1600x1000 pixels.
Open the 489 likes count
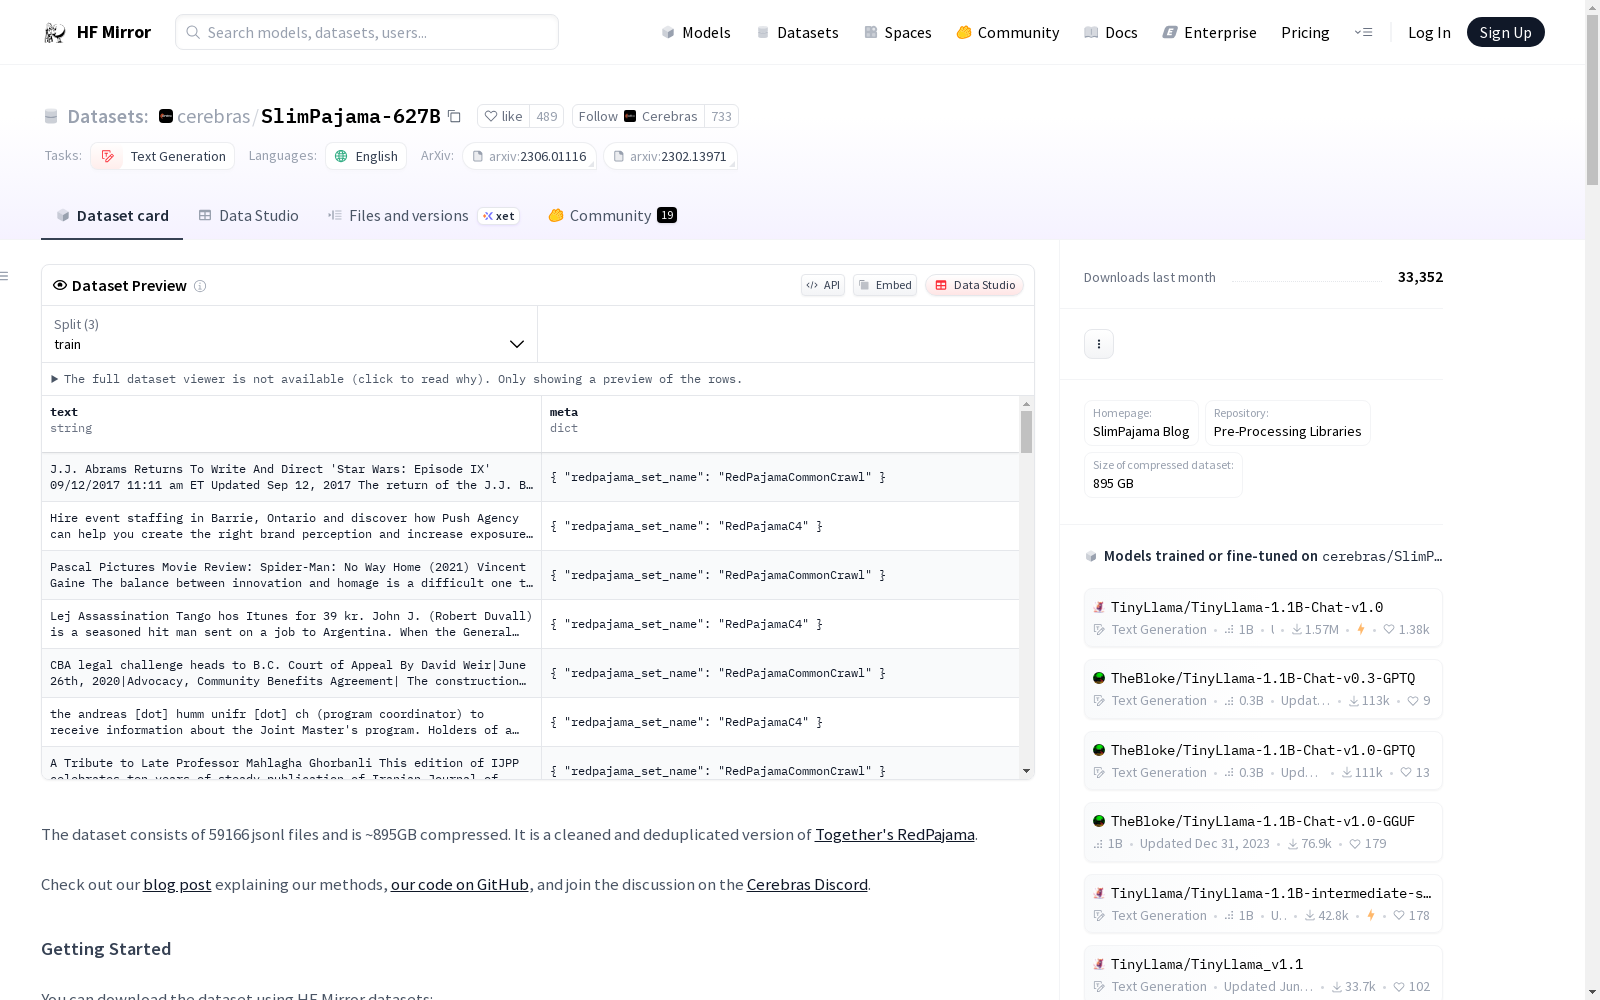546,116
